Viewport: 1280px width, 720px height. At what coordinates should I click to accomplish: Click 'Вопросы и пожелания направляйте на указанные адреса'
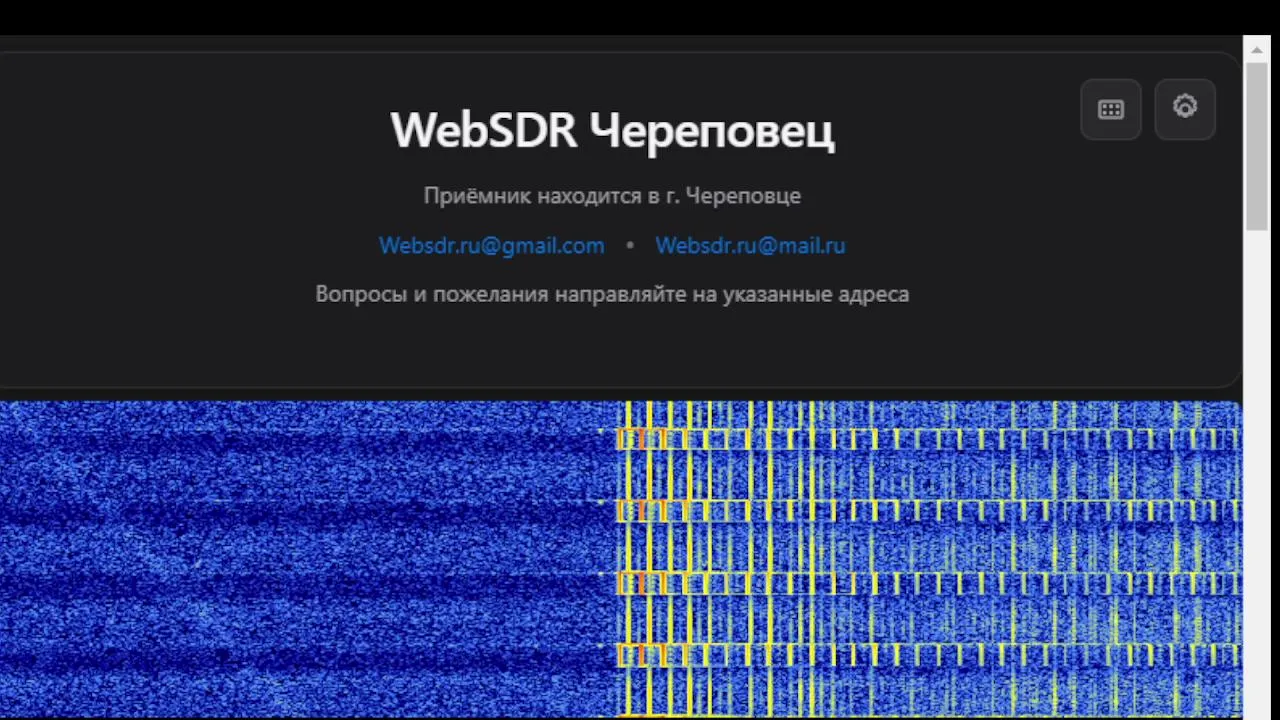(612, 294)
